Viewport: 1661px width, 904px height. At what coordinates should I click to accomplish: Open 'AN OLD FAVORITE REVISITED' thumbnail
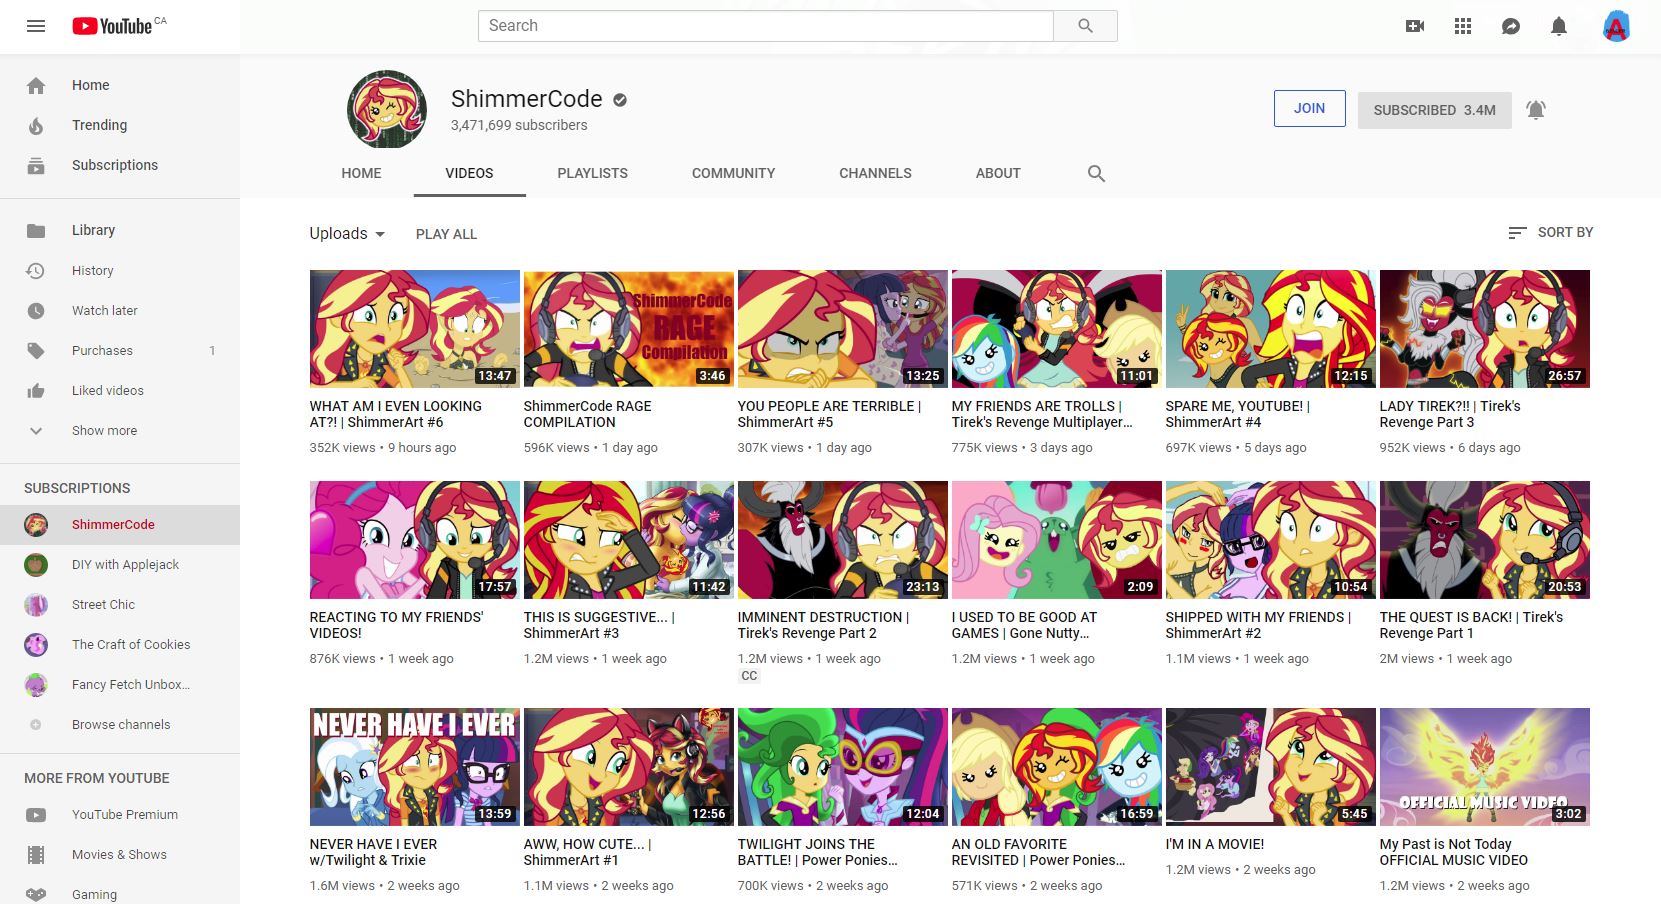coord(1057,767)
